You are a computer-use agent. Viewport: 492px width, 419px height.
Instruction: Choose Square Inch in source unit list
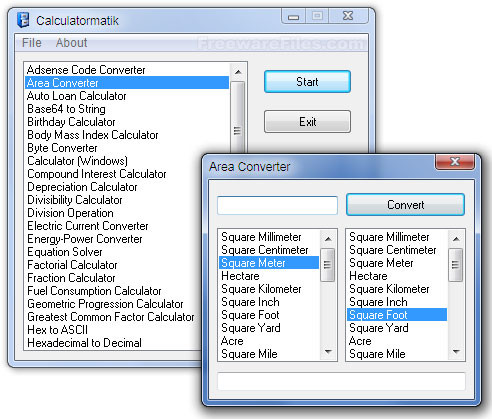(269, 302)
